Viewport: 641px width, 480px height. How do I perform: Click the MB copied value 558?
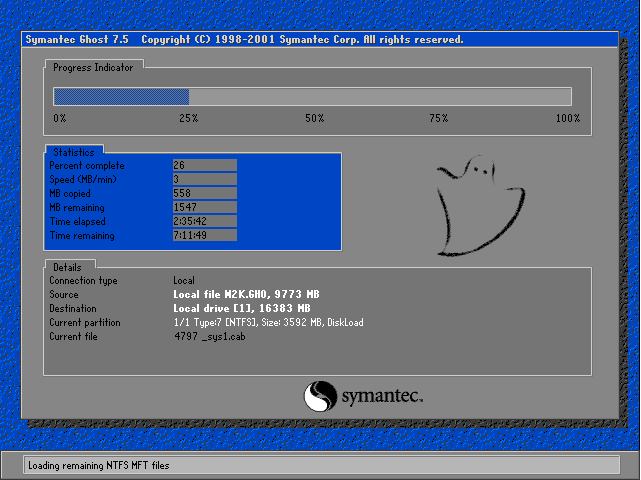205,193
